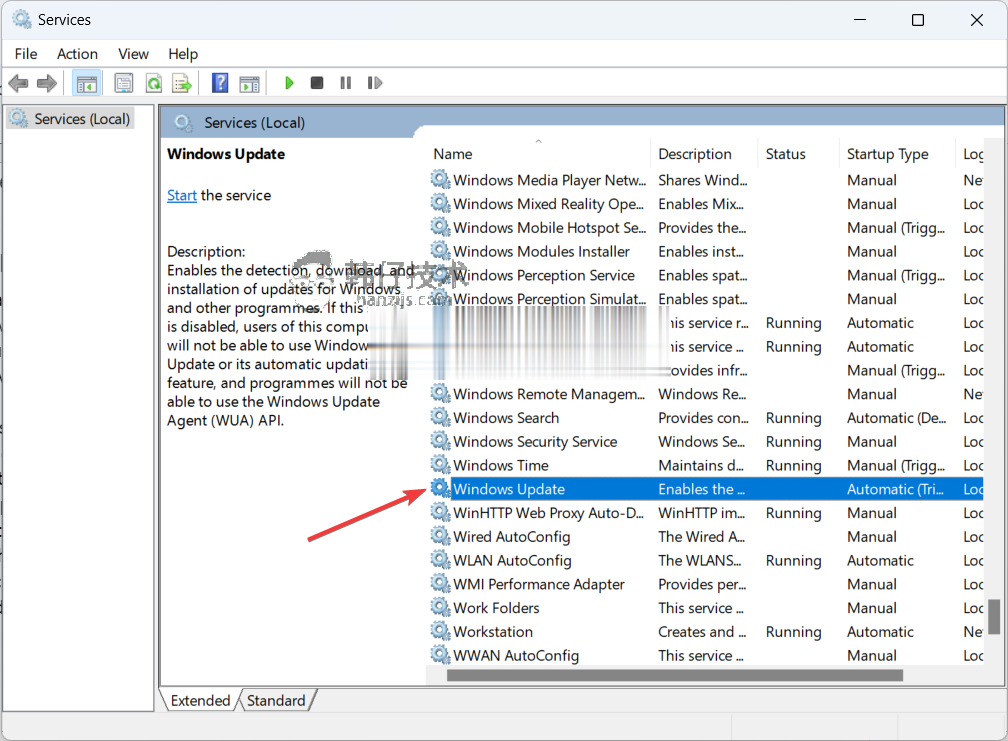Screen dimensions: 1008x741
Task: Click the gear icon of Windows Update row
Action: (440, 488)
